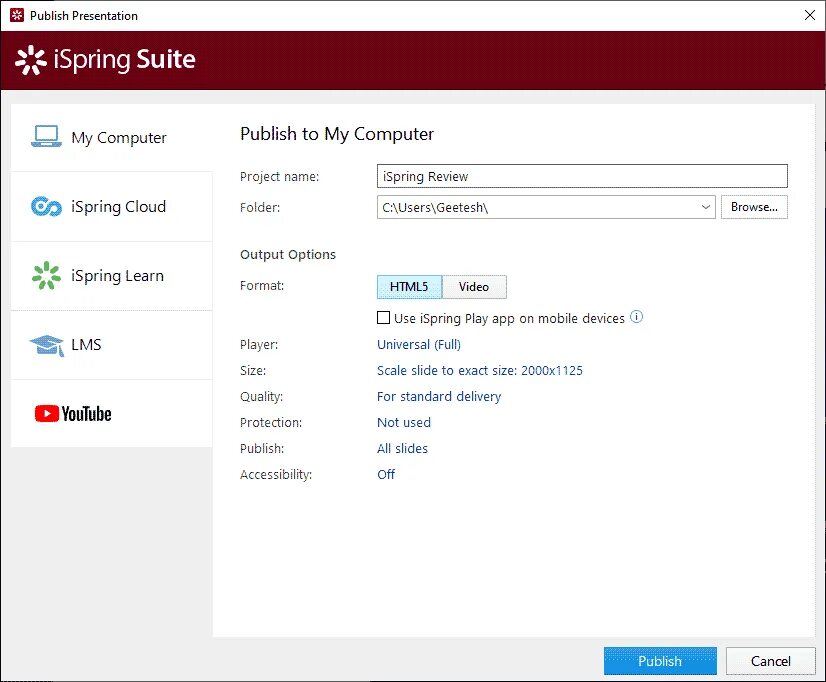
Task: Click the Publish button
Action: (x=660, y=661)
